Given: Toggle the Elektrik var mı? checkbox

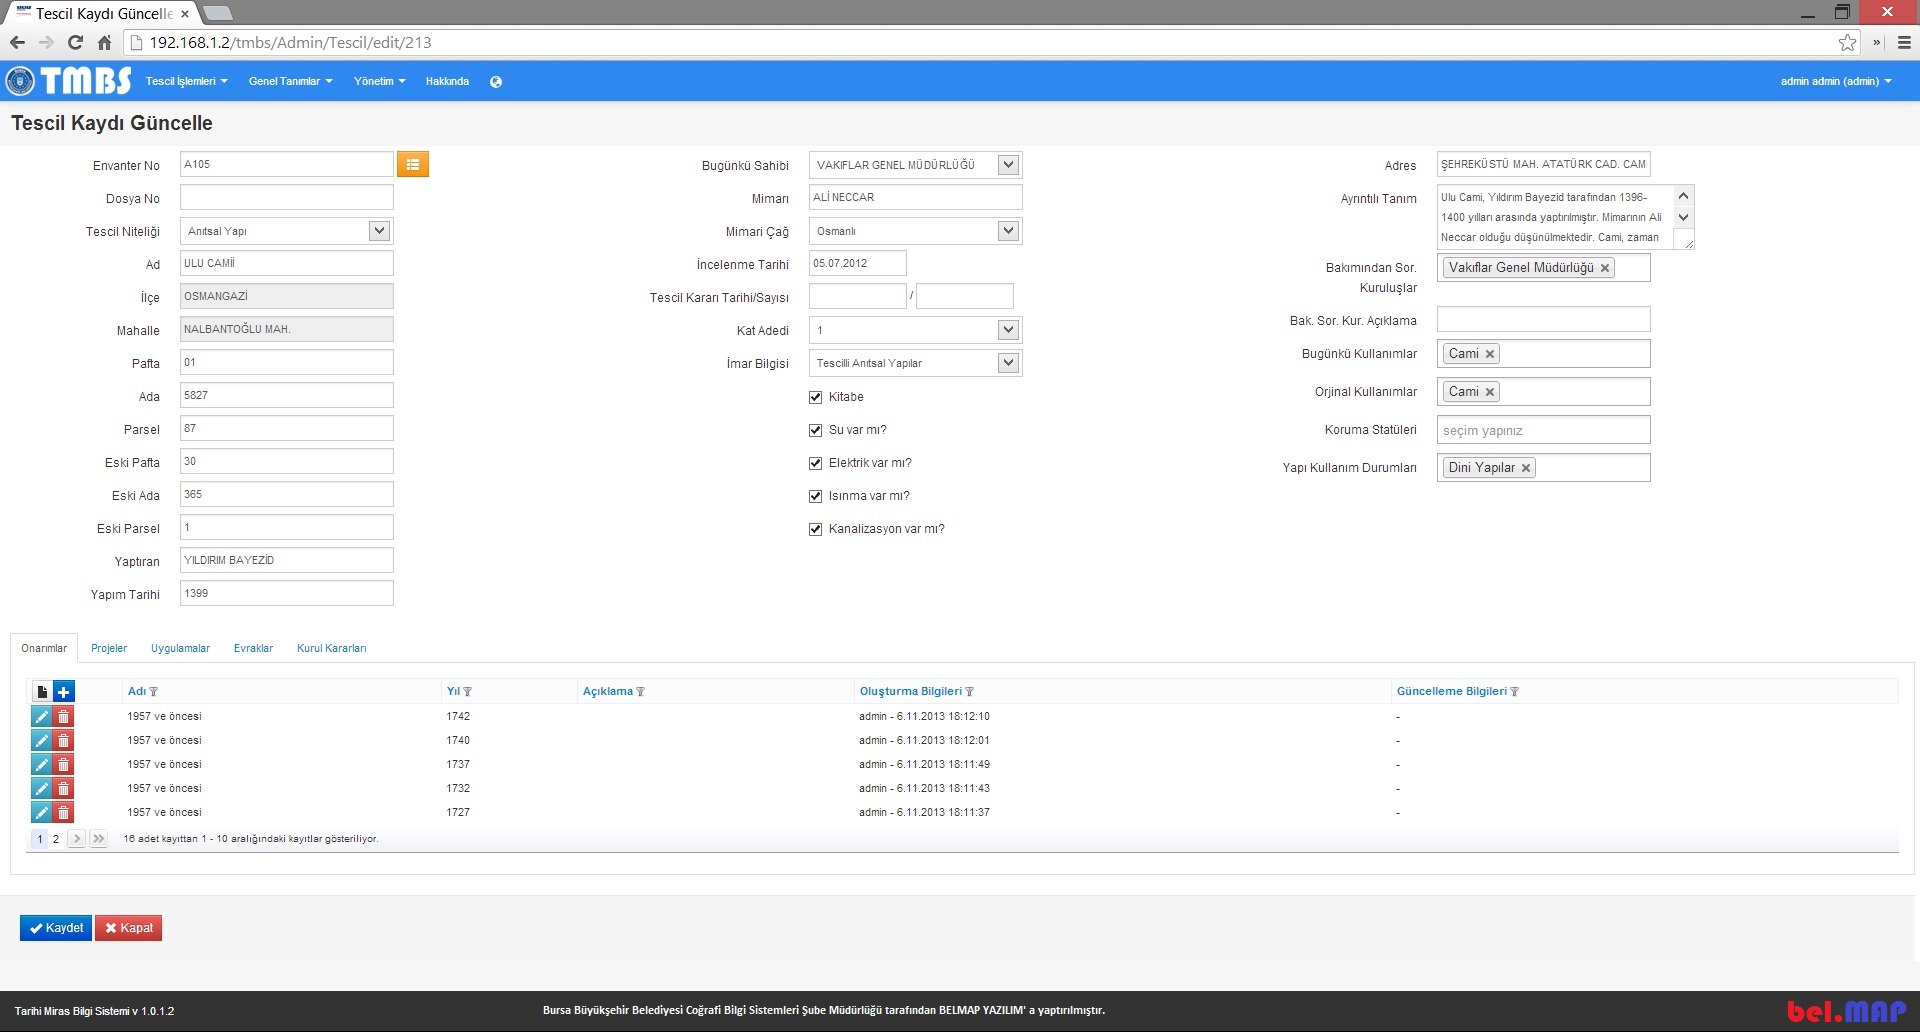Looking at the screenshot, I should tap(815, 463).
